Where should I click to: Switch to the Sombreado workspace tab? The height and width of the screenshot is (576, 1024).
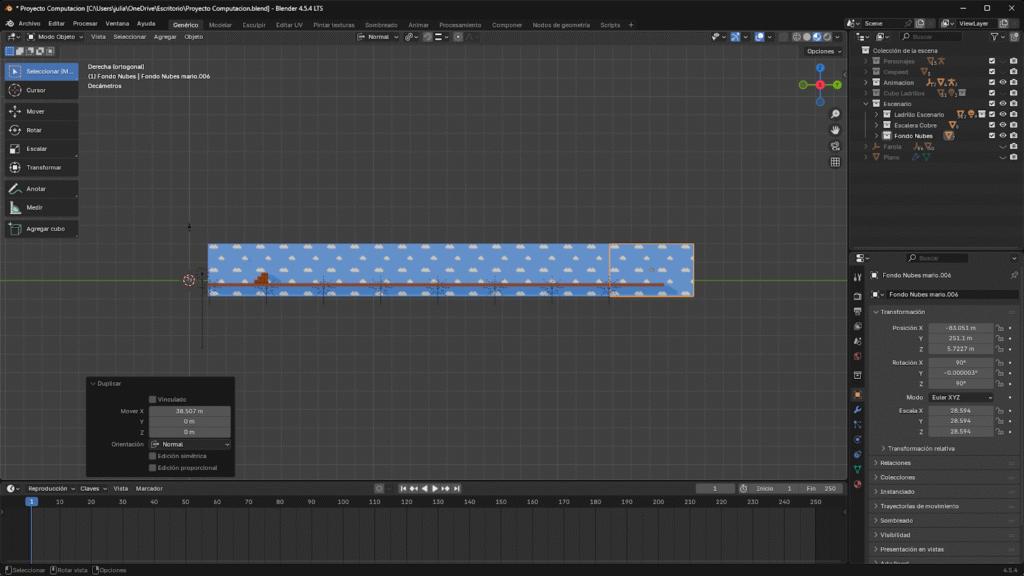tap(380, 25)
